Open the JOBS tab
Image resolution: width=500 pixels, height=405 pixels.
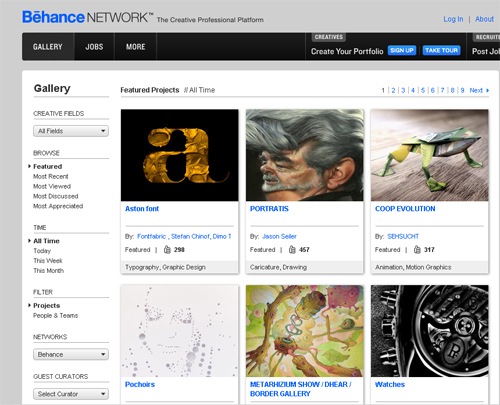[94, 47]
